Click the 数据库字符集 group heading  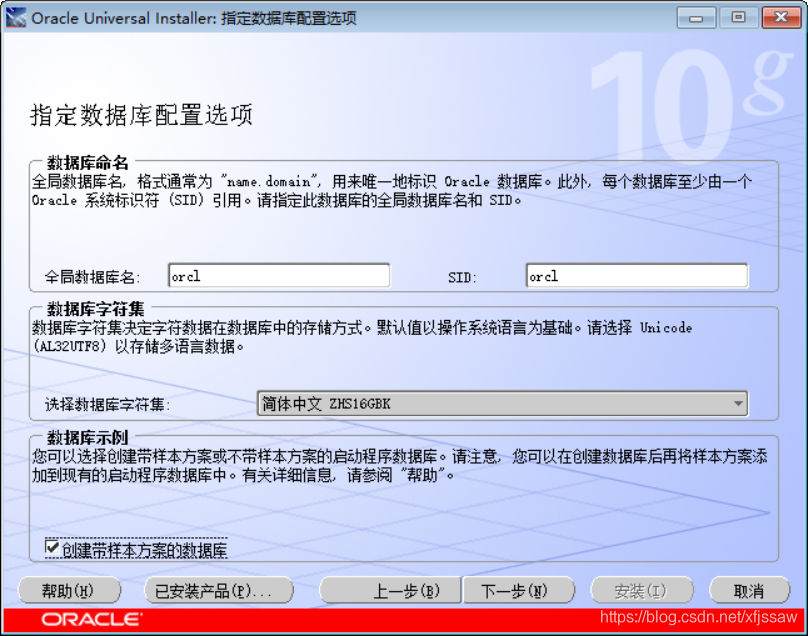click(95, 309)
